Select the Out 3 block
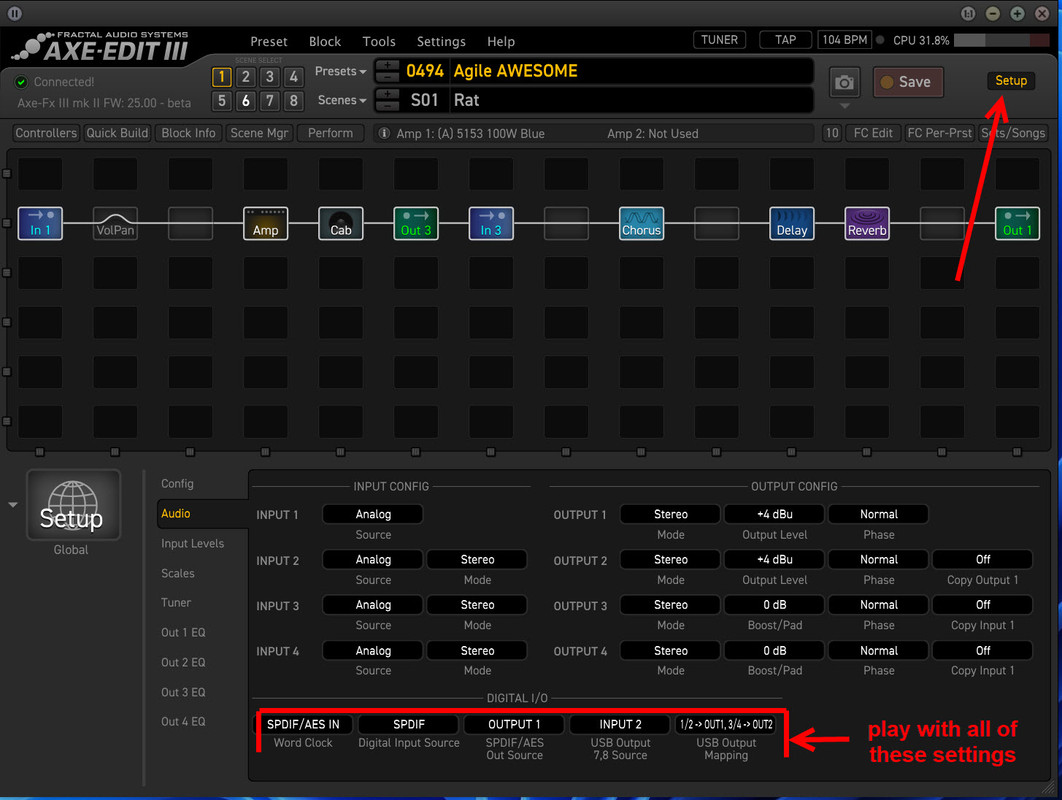Viewport: 1062px width, 800px height. pyautogui.click(x=416, y=224)
